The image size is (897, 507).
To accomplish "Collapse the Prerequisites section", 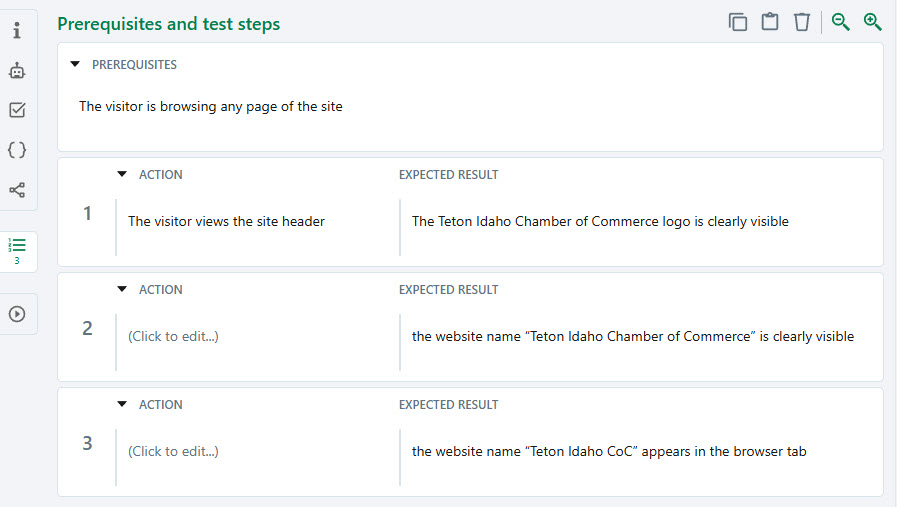I will tap(75, 65).
